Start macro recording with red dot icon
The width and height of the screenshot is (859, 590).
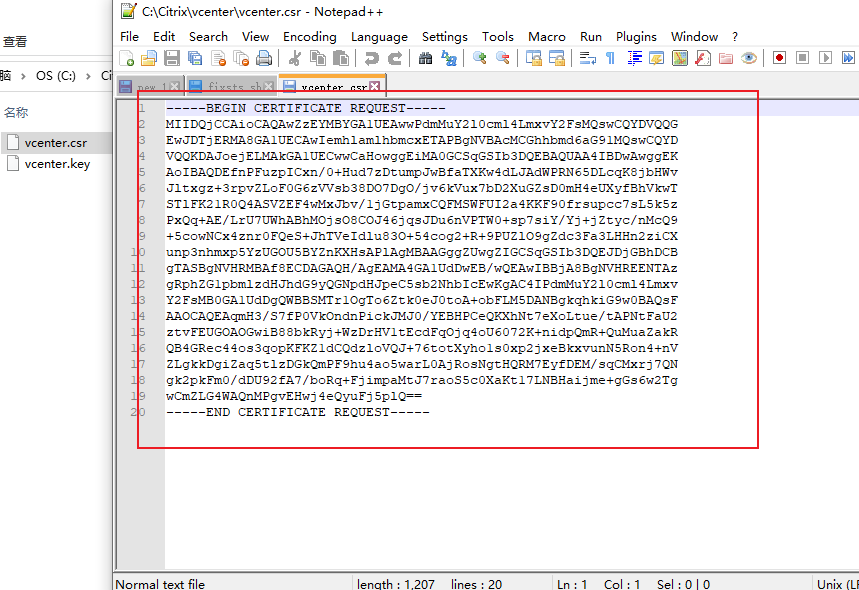click(779, 59)
